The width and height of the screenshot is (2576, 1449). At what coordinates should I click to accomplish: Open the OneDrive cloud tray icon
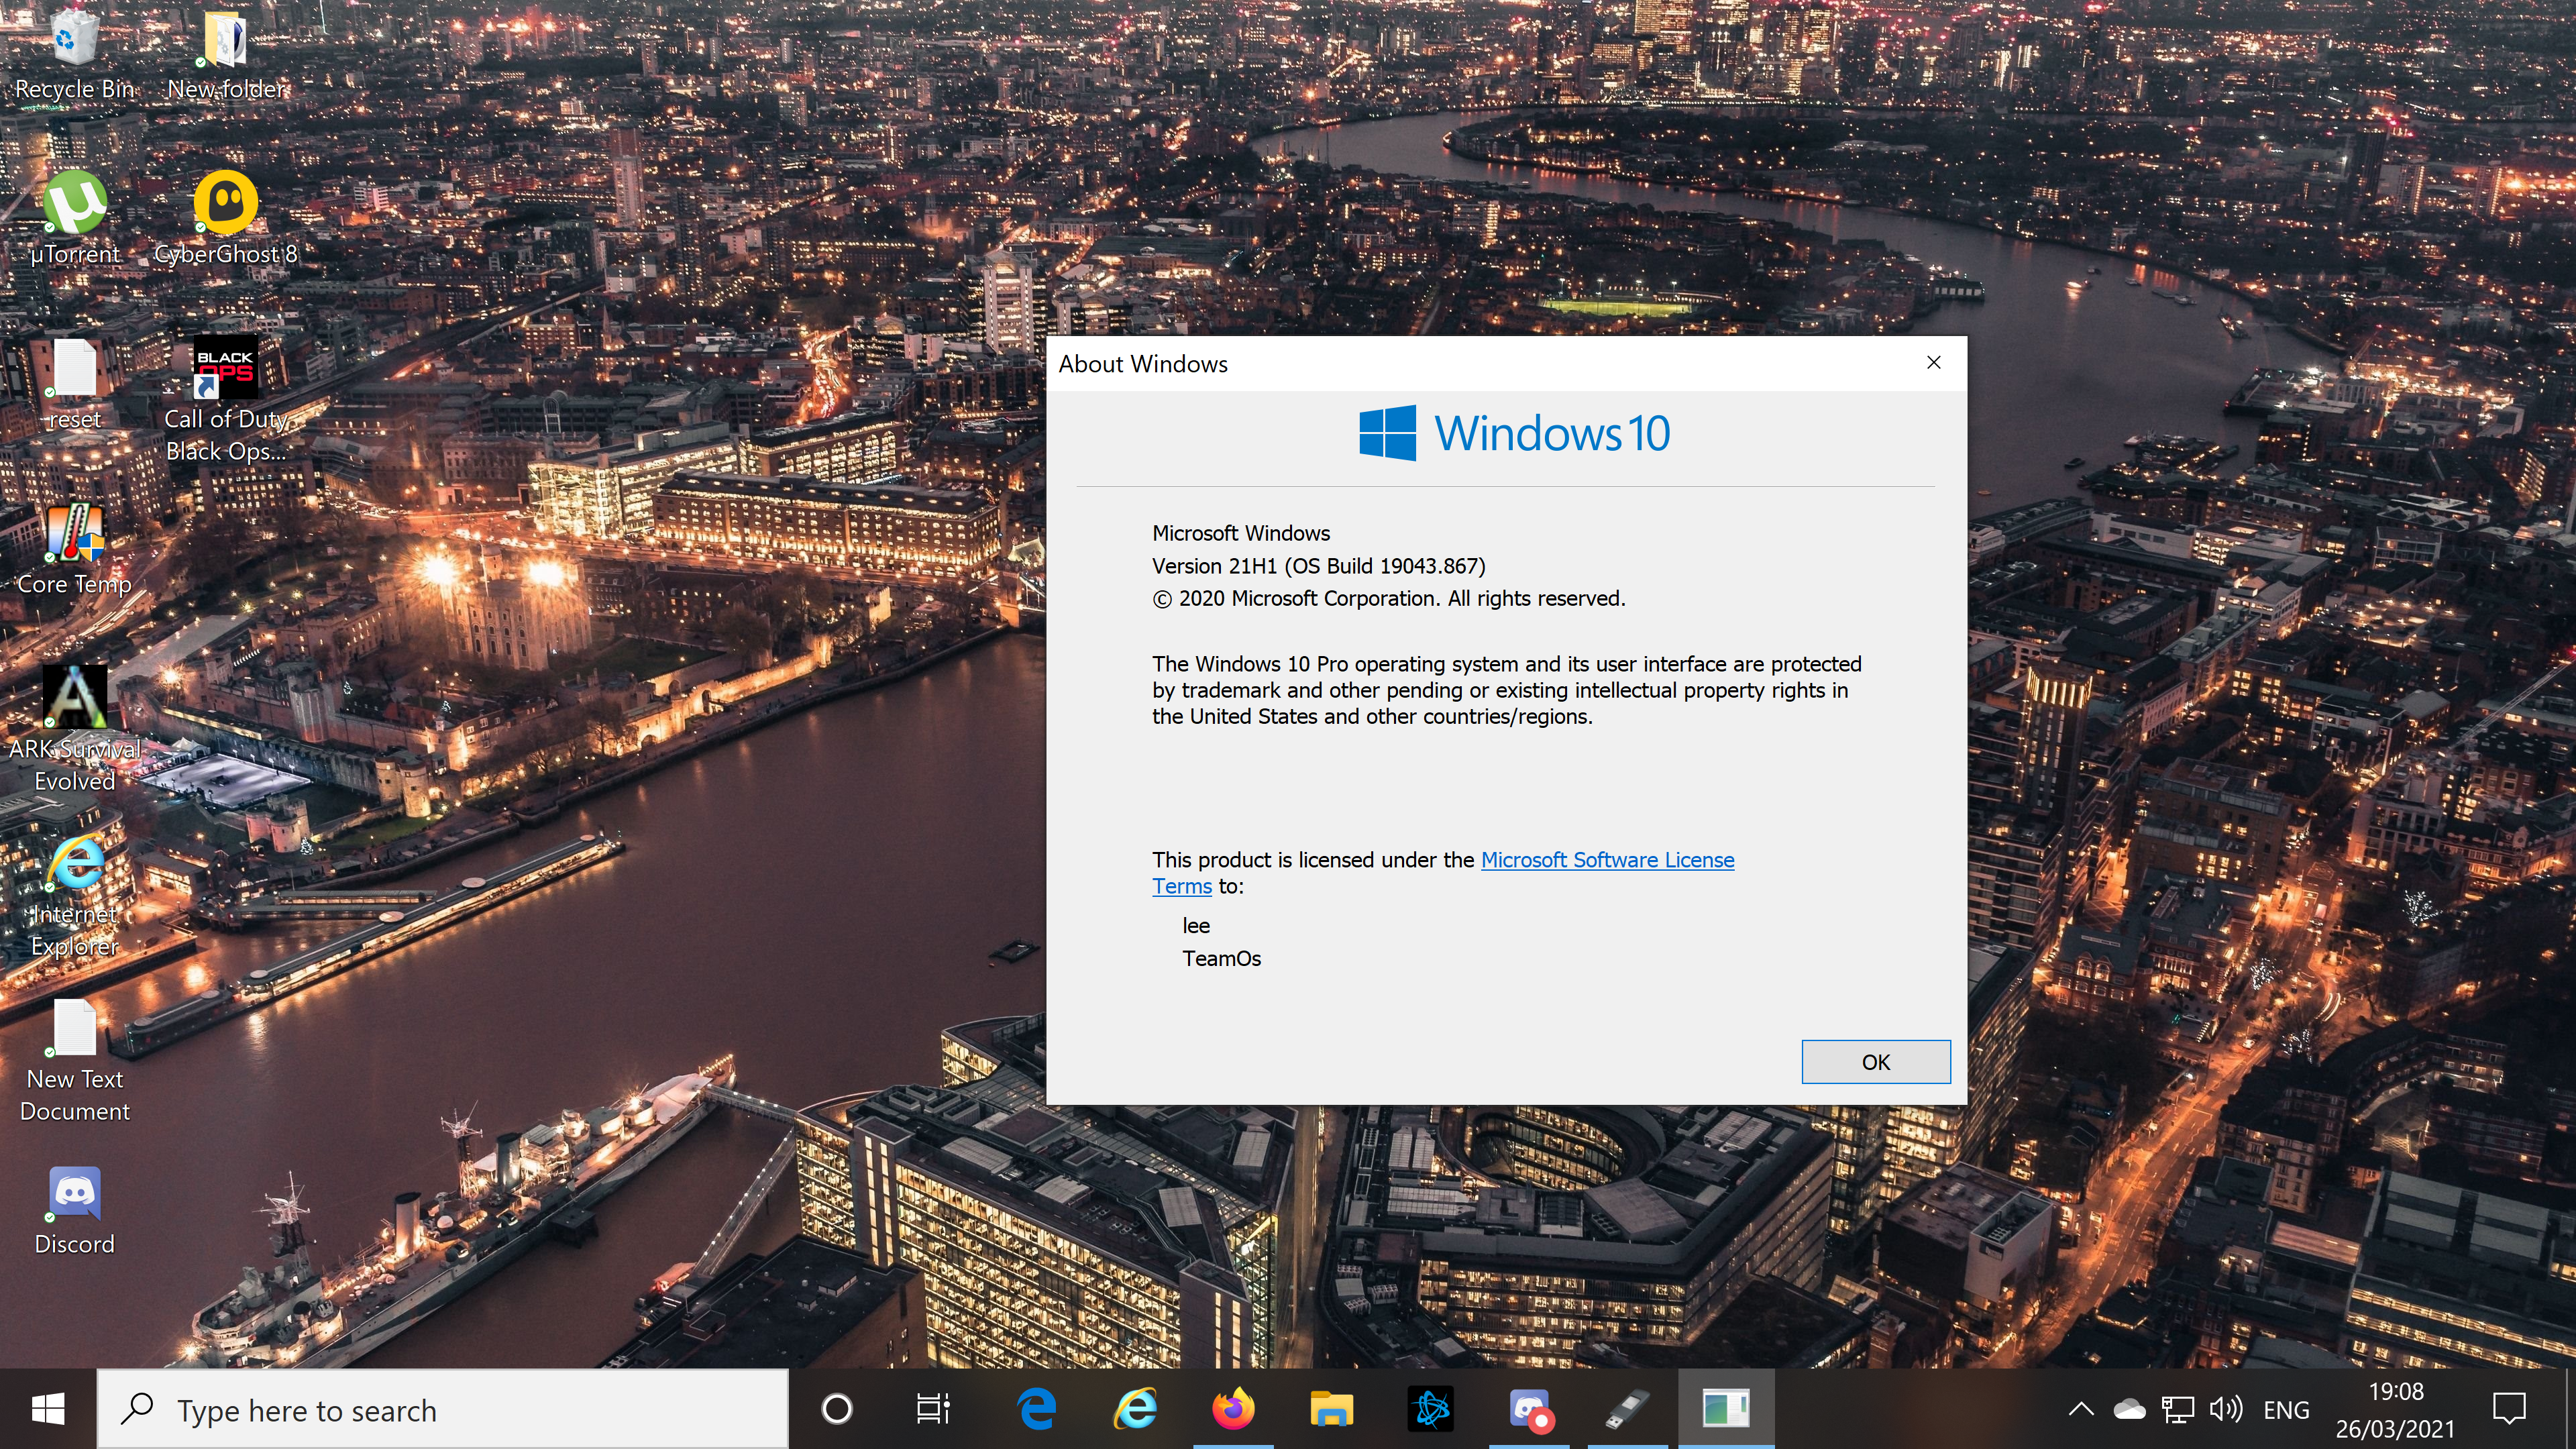click(2129, 1410)
